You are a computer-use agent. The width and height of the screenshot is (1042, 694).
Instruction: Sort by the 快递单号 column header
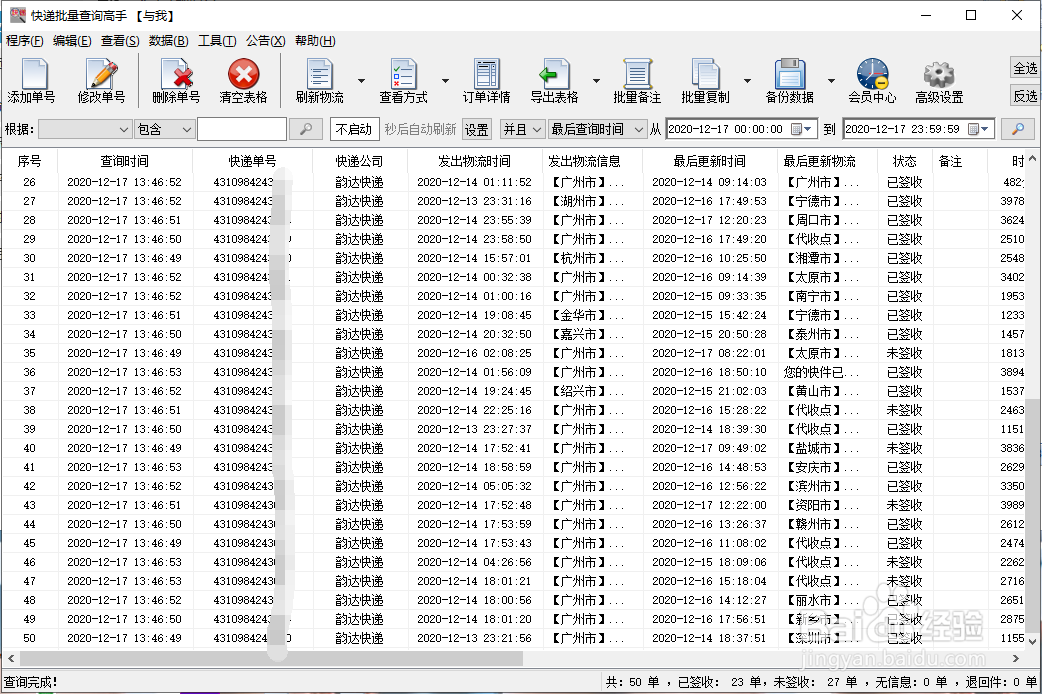[x=253, y=162]
